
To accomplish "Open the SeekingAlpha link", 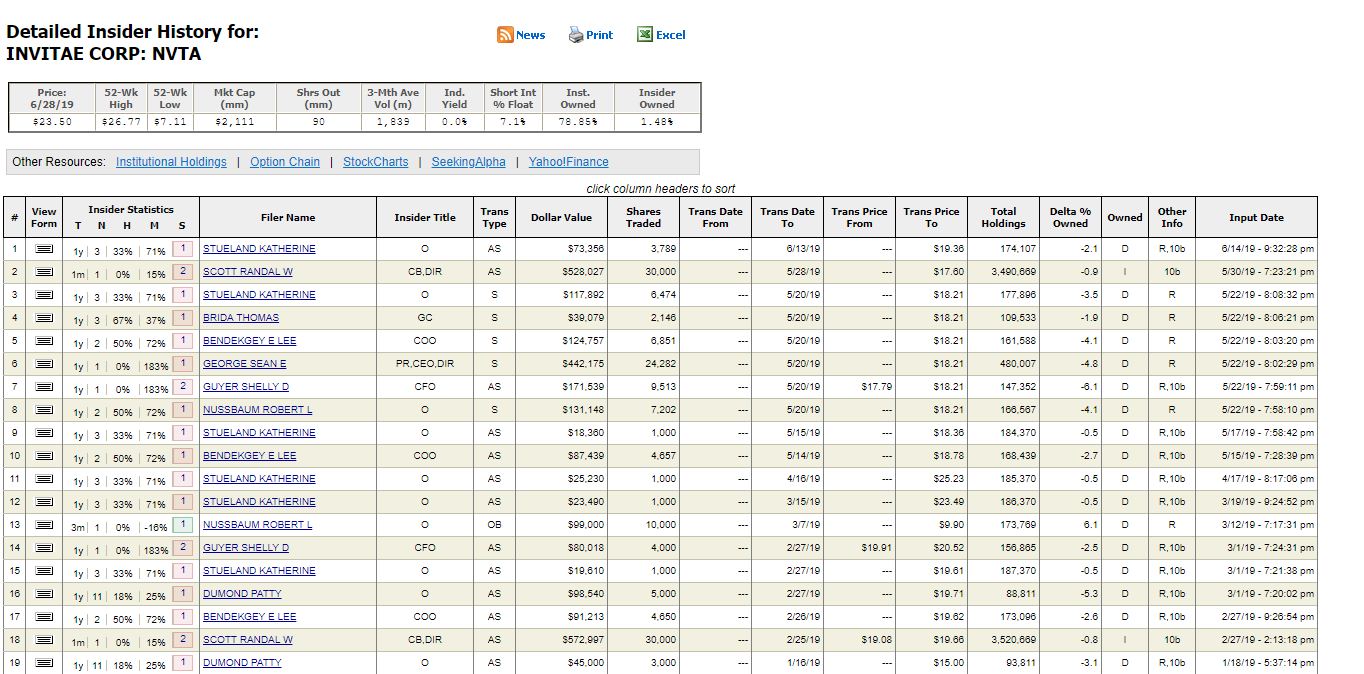I will click(x=468, y=162).
